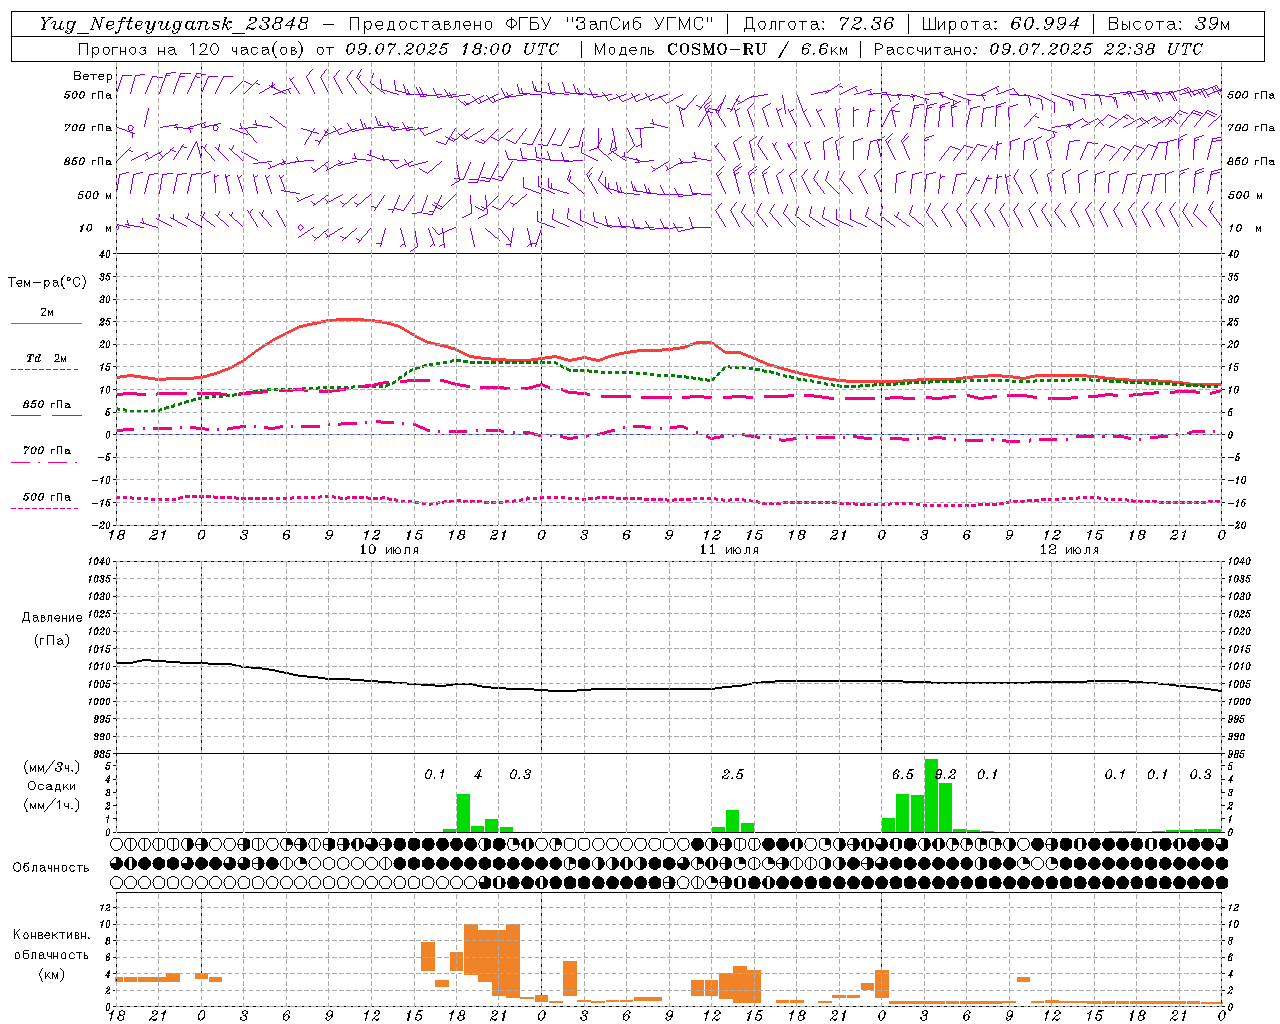Click the station name Yug_Nefteyugansk_23848

tap(173, 24)
